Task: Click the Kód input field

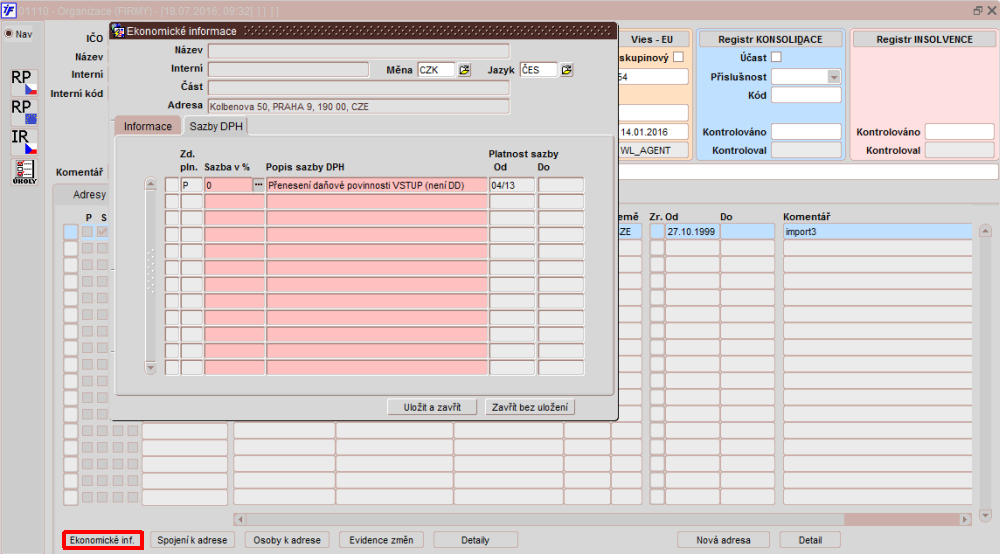Action: point(806,96)
